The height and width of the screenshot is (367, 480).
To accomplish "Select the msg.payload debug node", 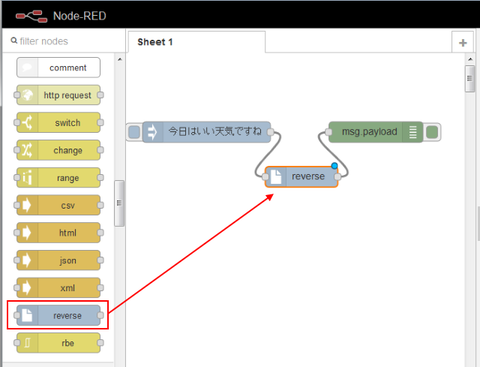I will pos(376,132).
